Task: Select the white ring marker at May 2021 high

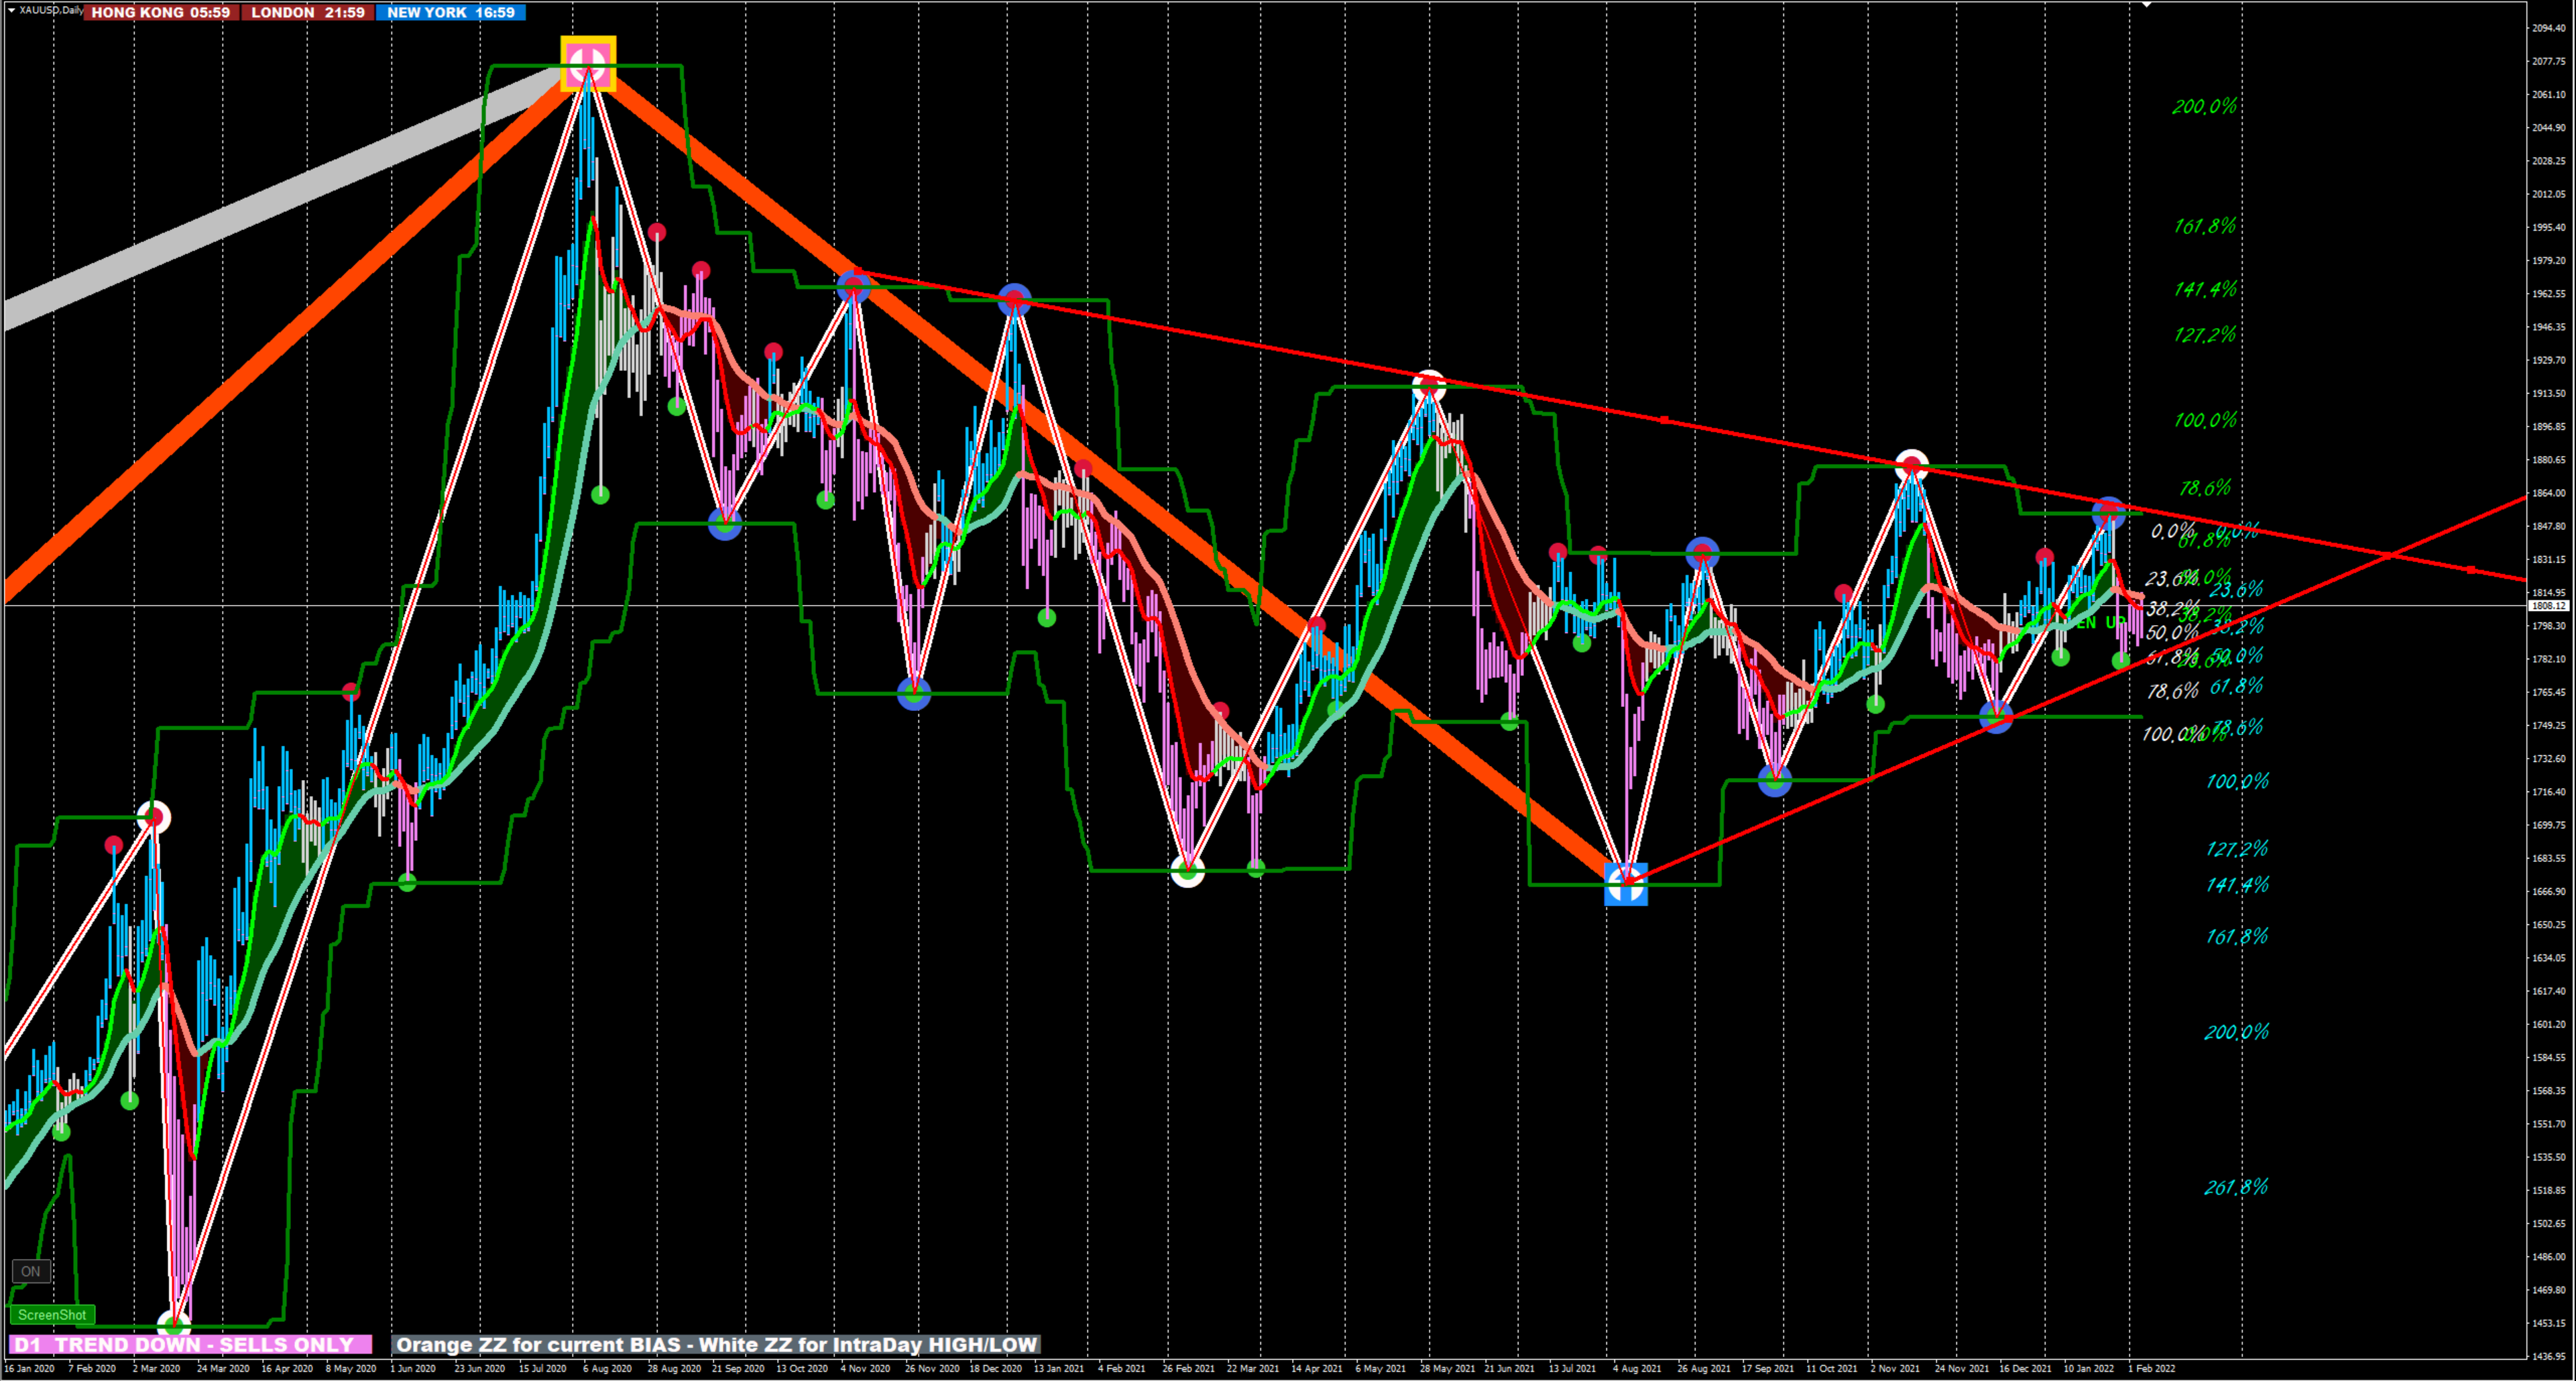Action: [1429, 384]
